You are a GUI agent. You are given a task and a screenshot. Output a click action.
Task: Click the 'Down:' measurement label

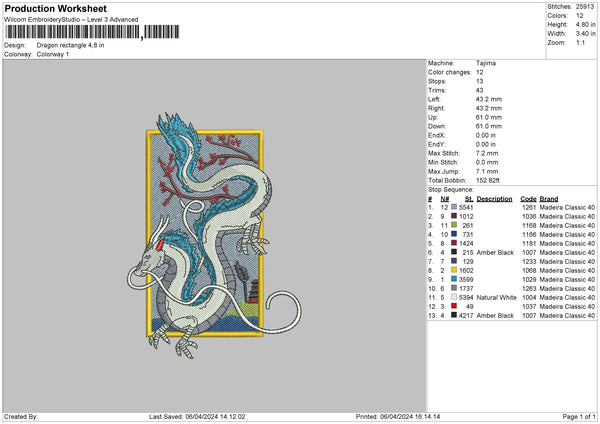point(437,126)
